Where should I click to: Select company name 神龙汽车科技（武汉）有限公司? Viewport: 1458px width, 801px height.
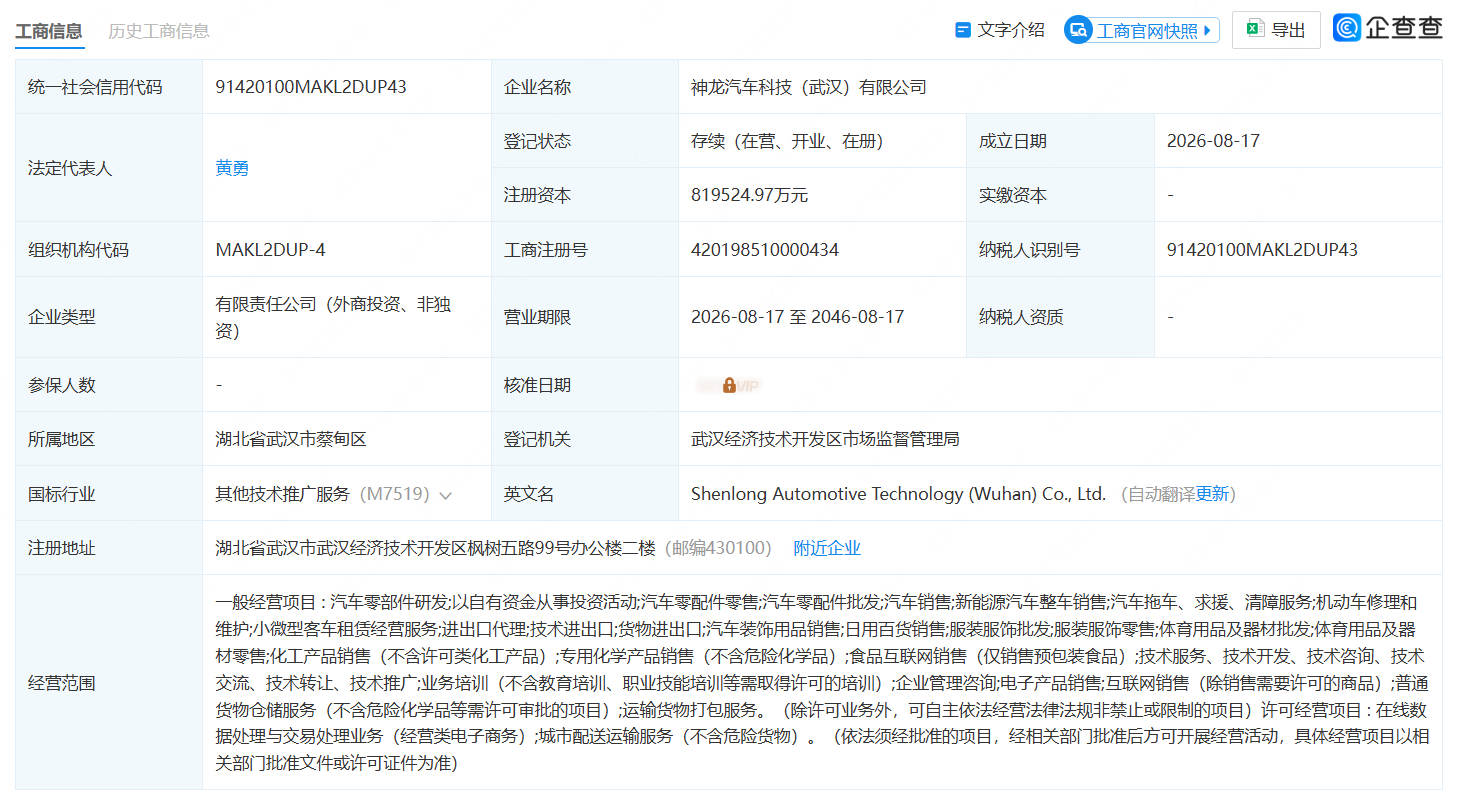(x=809, y=87)
